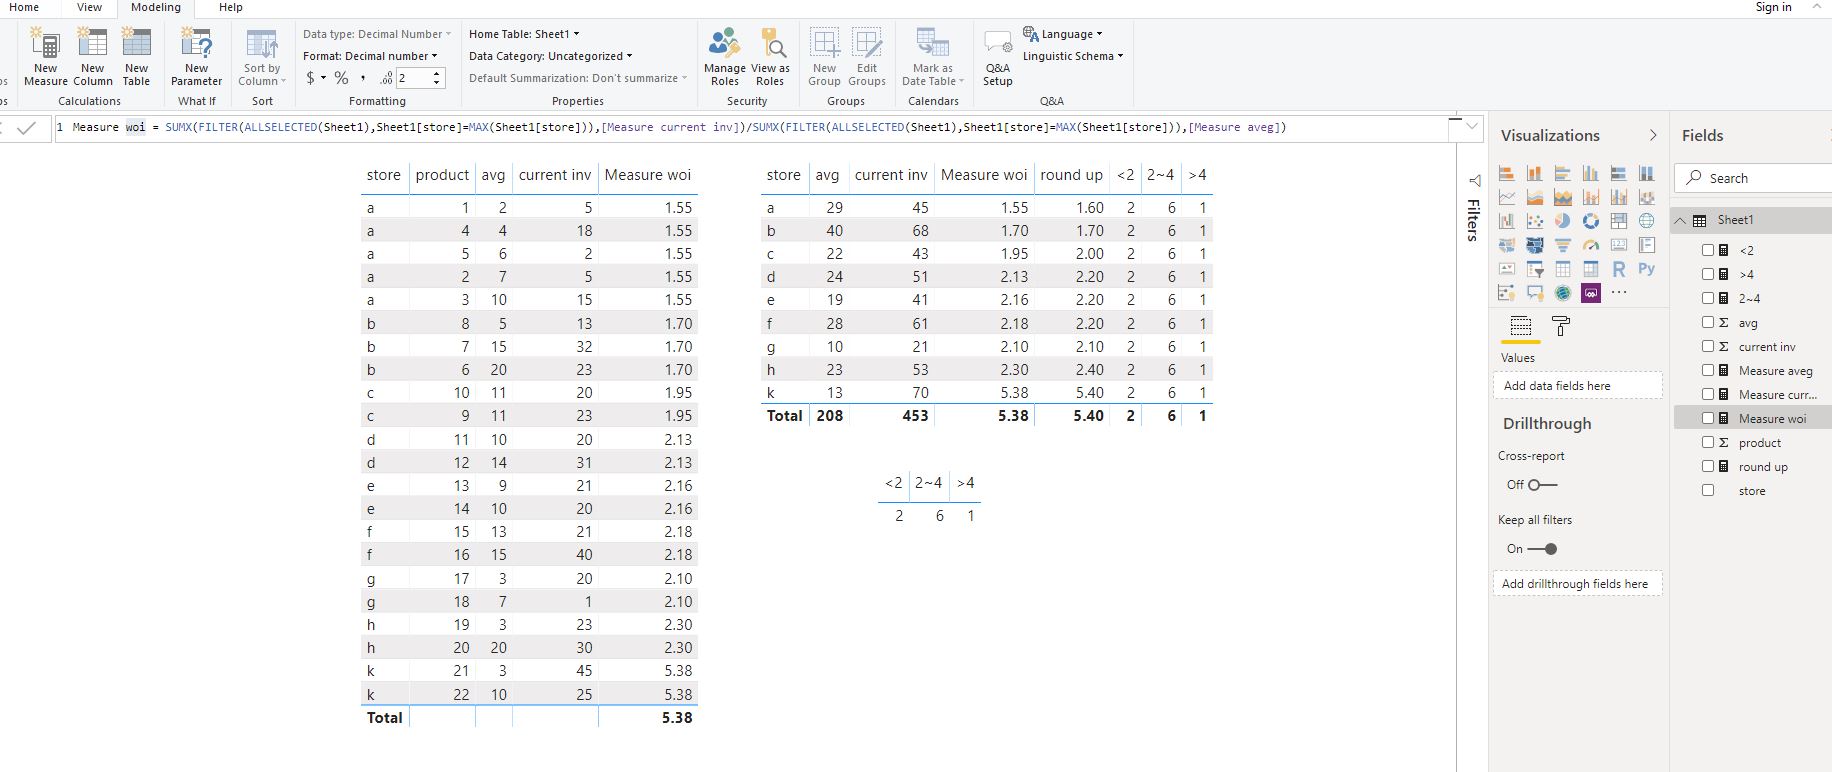Open the Home Table: Sheet1 dropdown

[524, 34]
